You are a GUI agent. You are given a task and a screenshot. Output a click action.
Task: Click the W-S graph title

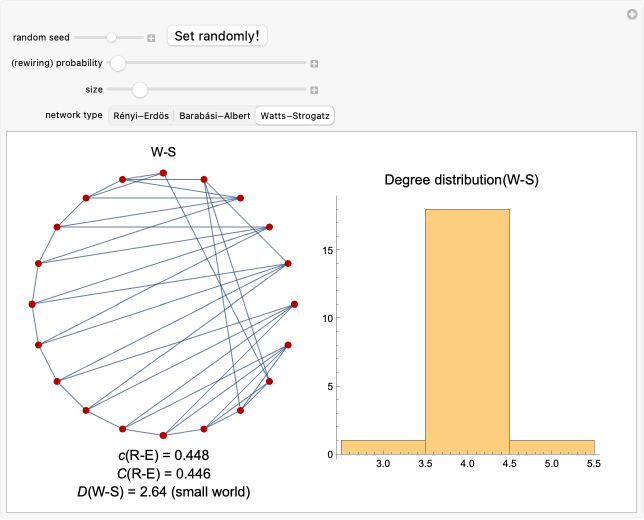(163, 153)
